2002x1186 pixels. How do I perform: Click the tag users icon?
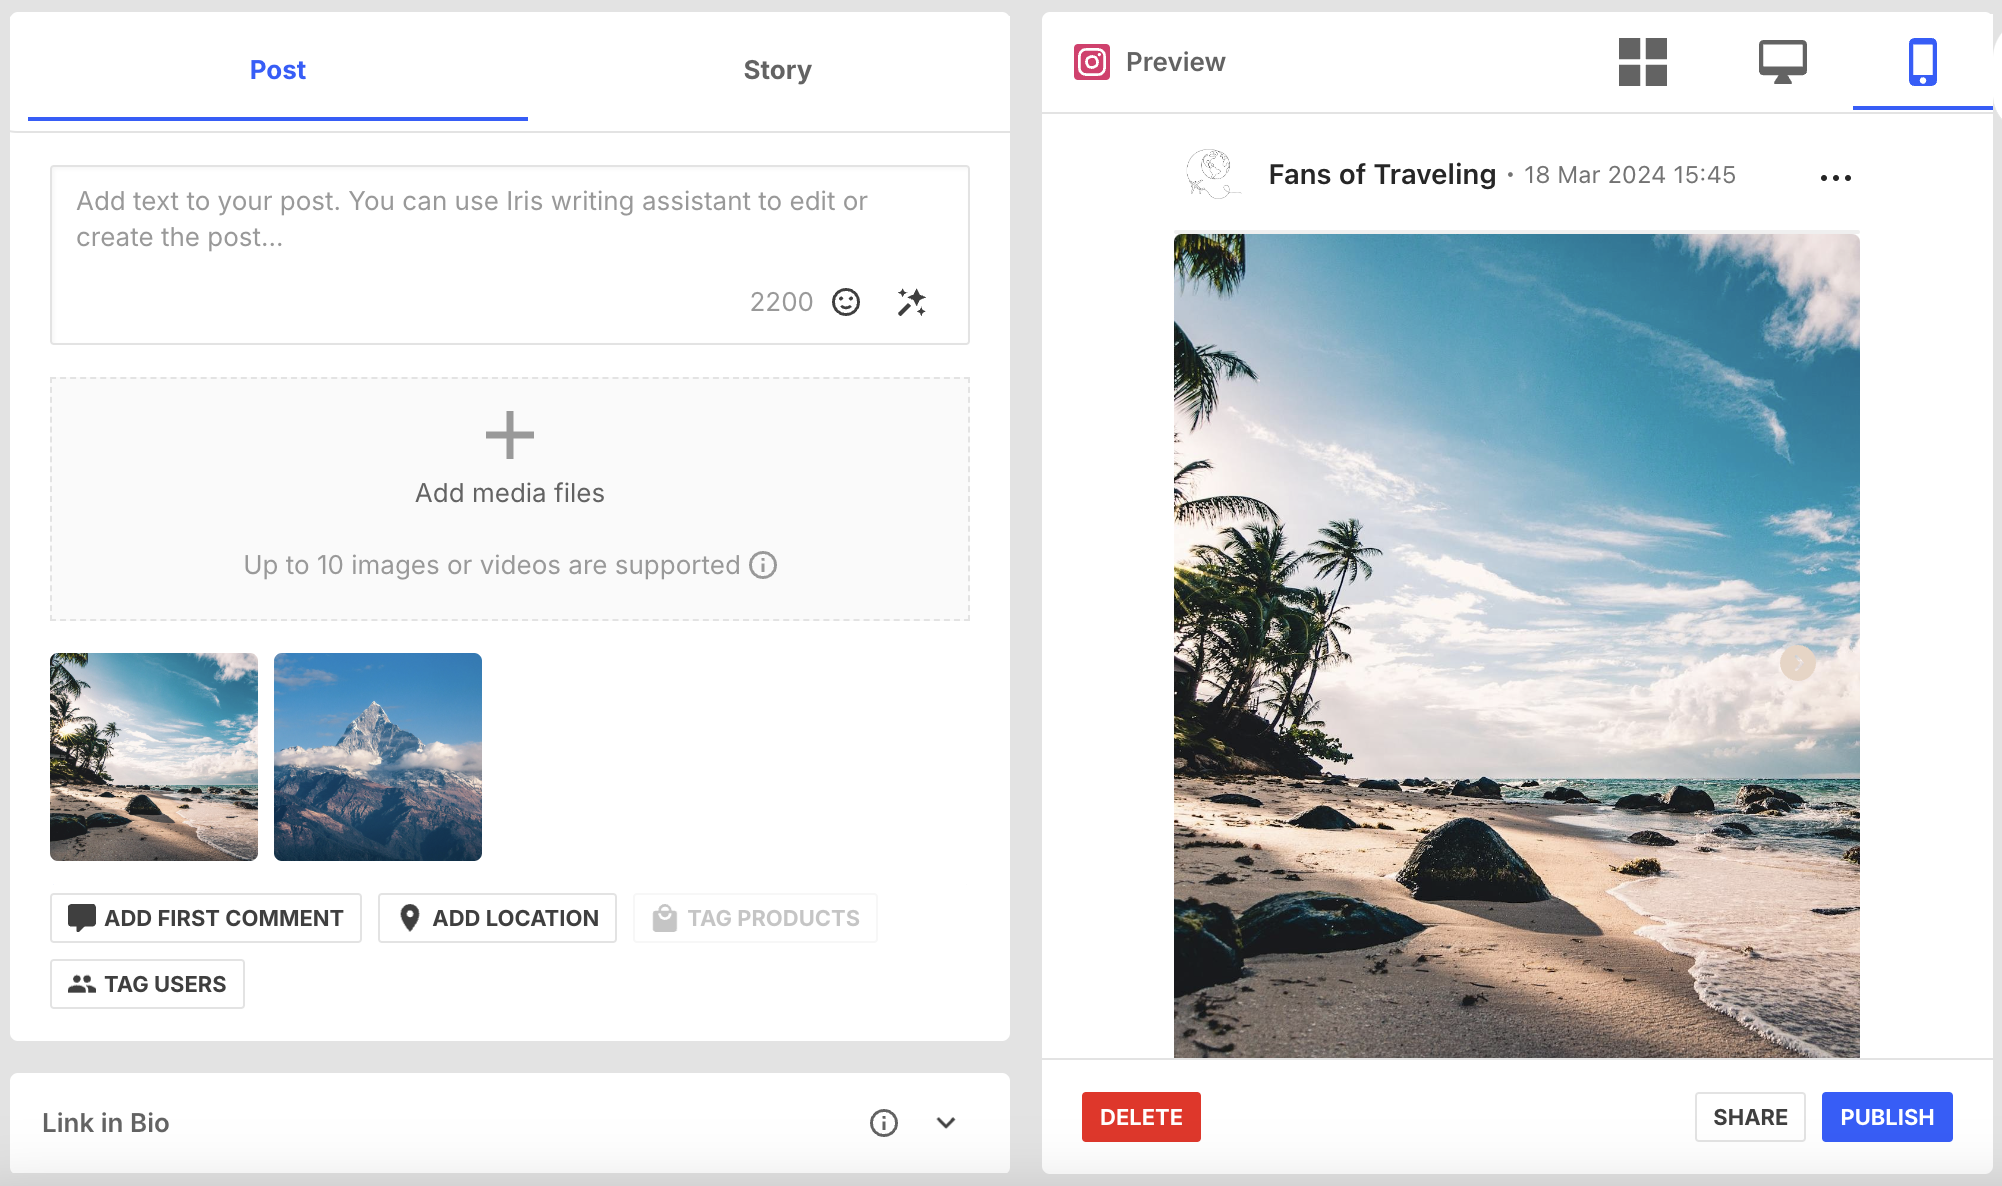coord(82,984)
